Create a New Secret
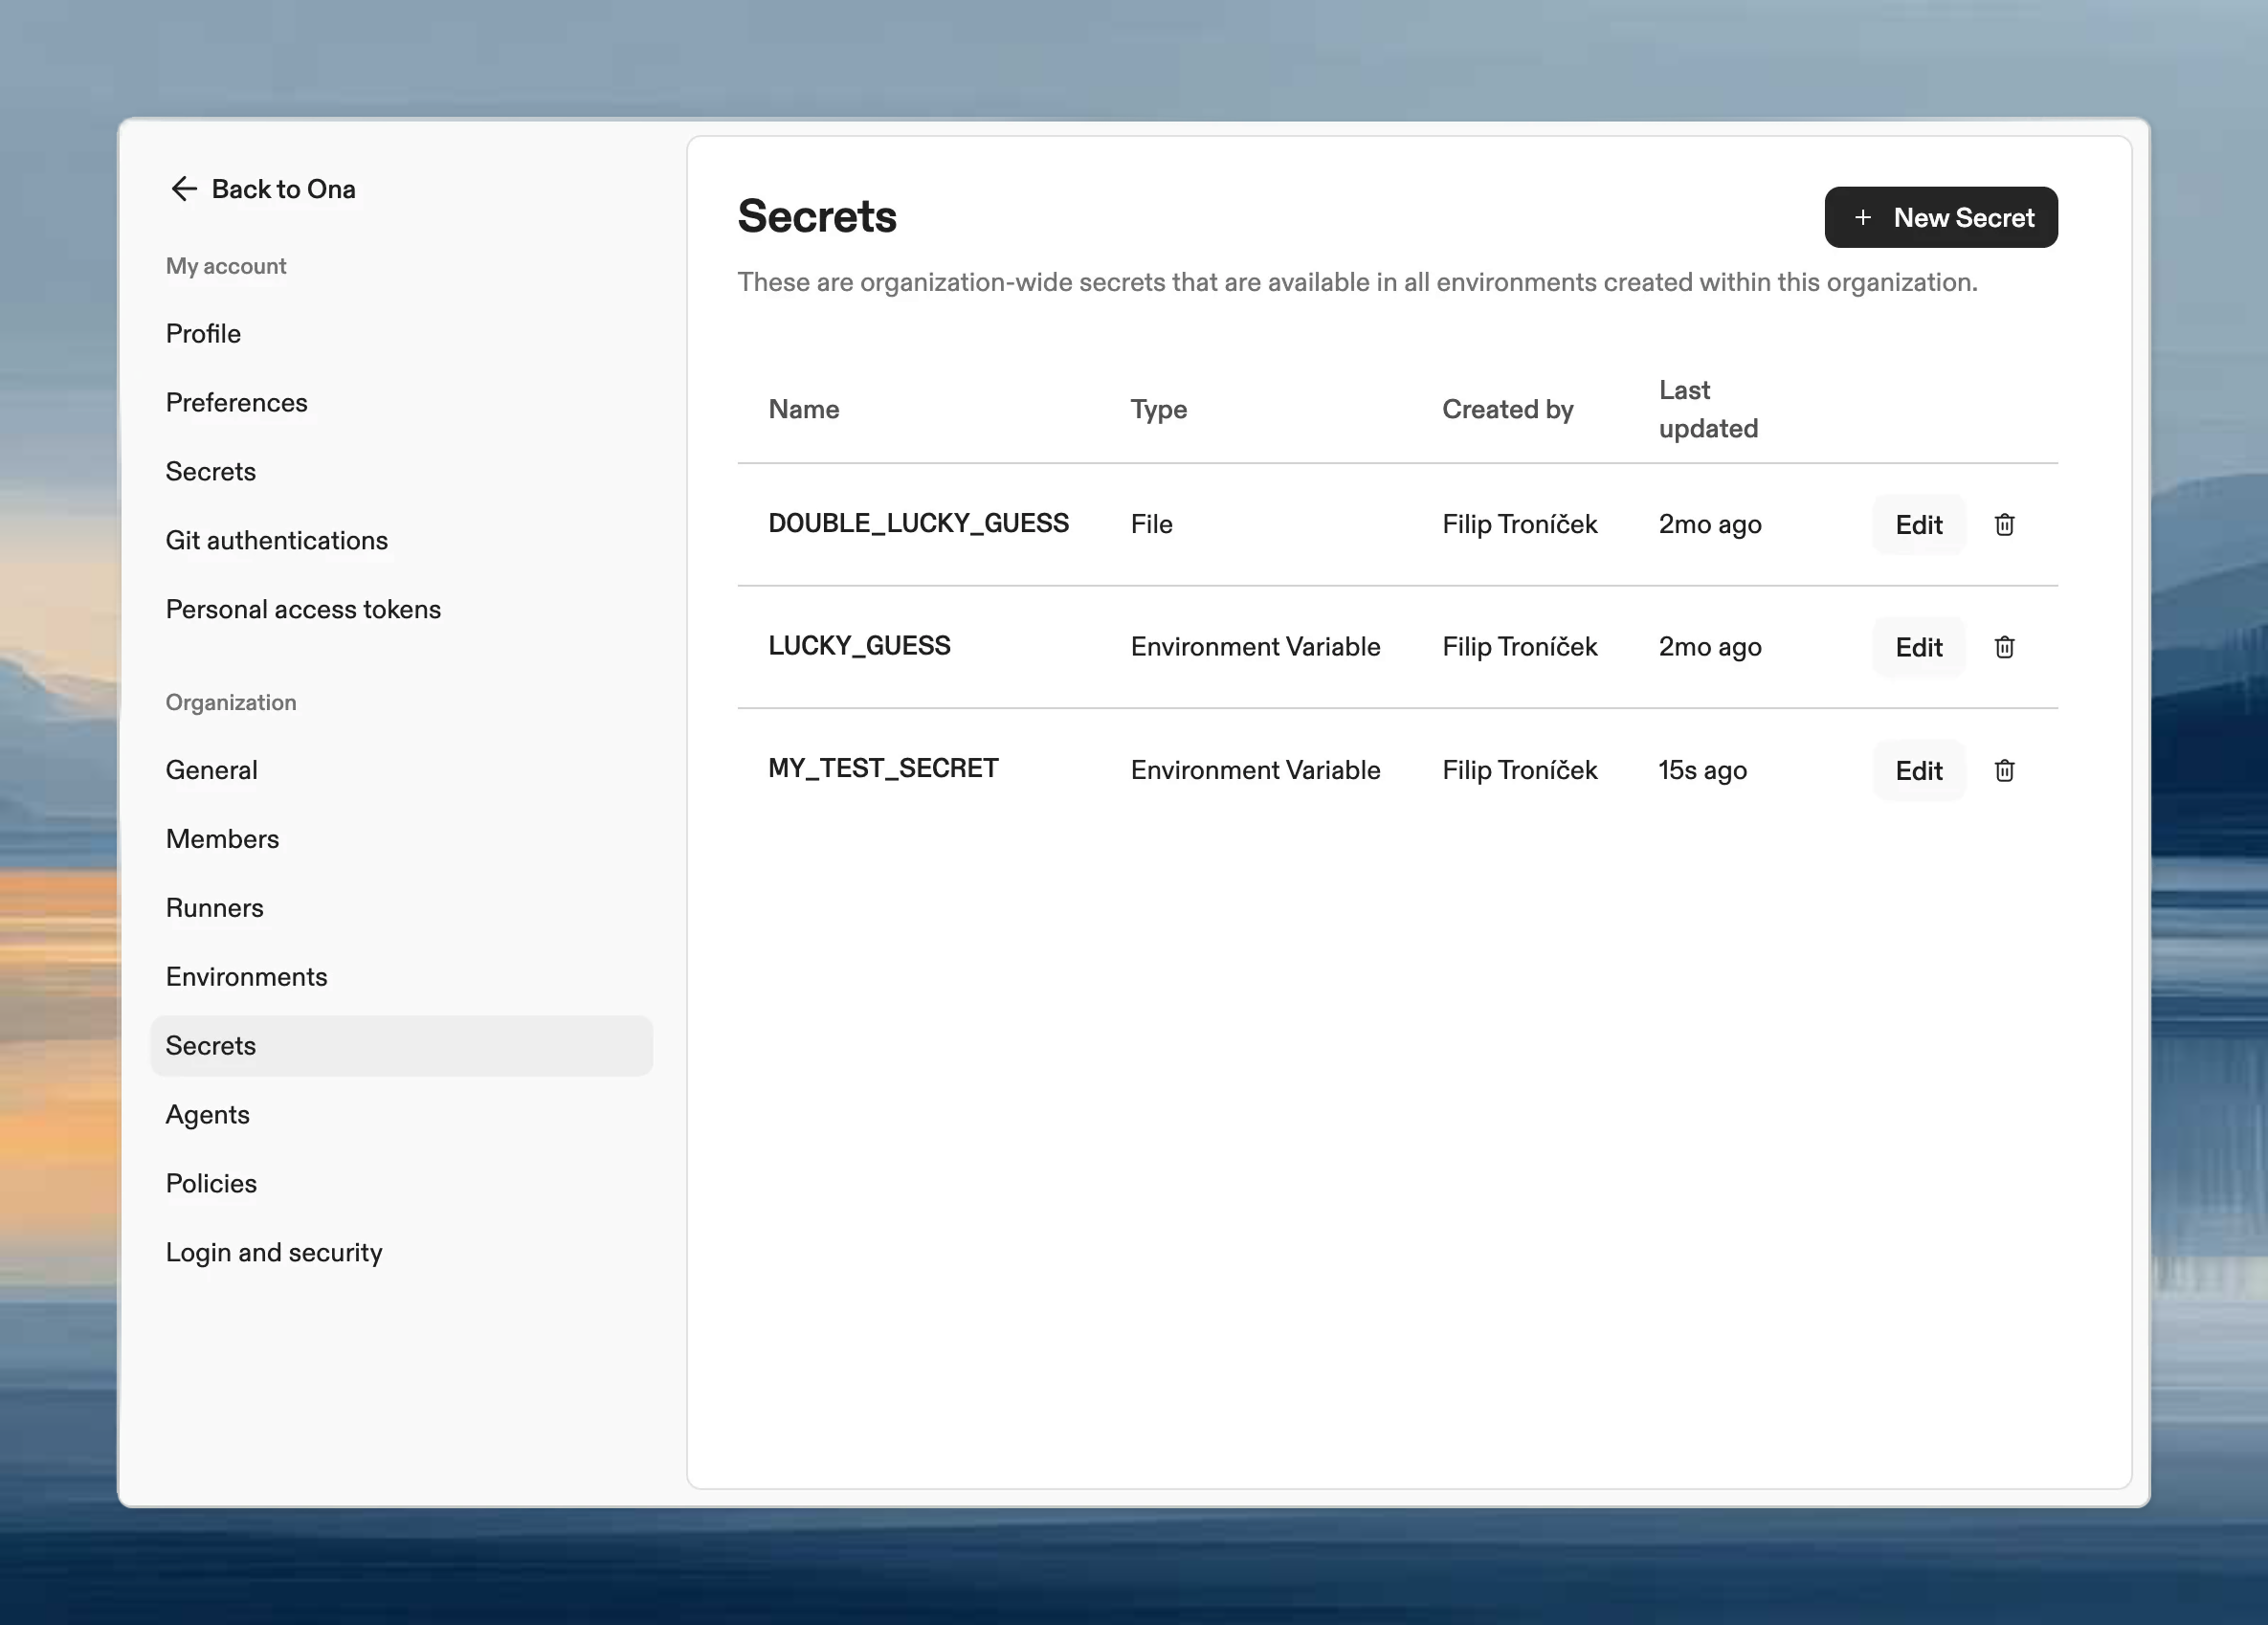This screenshot has width=2268, height=1625. coord(1940,217)
